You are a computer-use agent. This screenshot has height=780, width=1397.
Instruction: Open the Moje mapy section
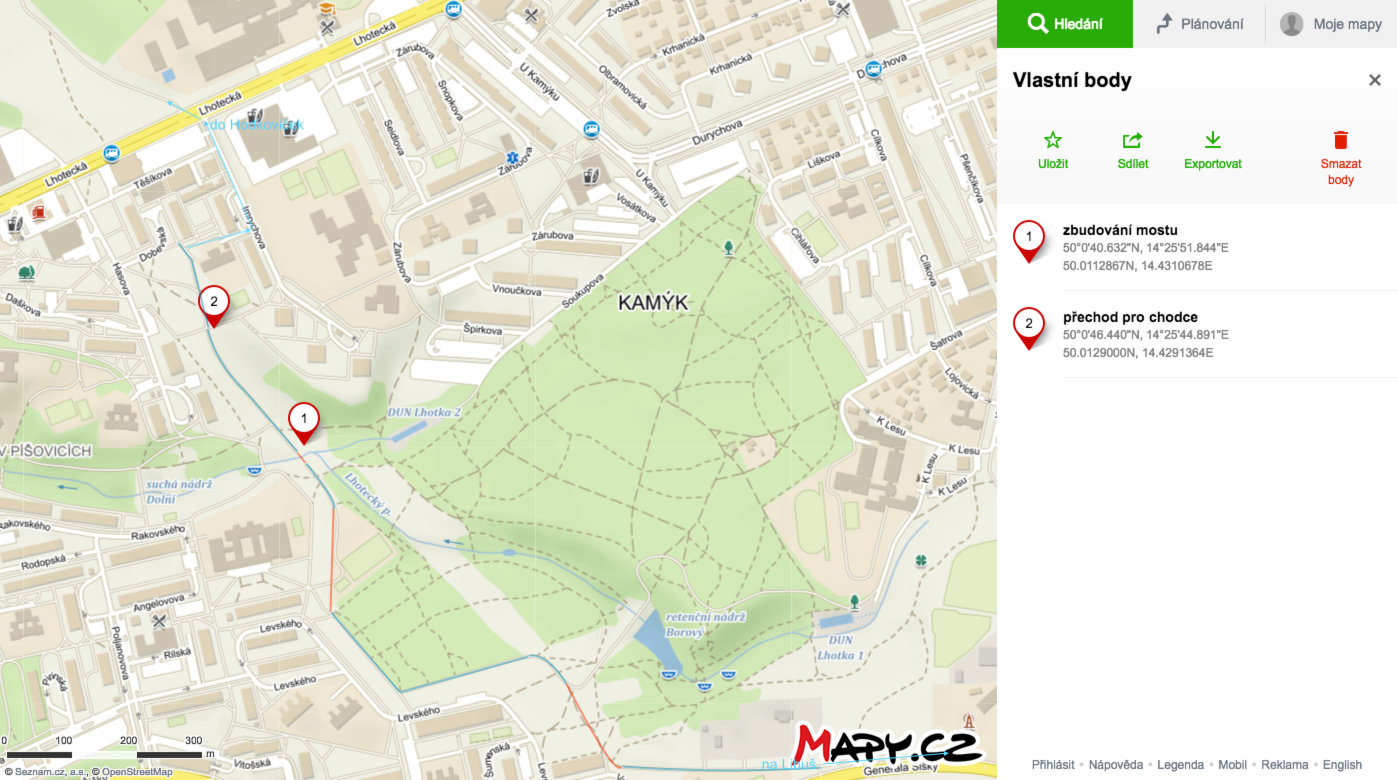1331,24
